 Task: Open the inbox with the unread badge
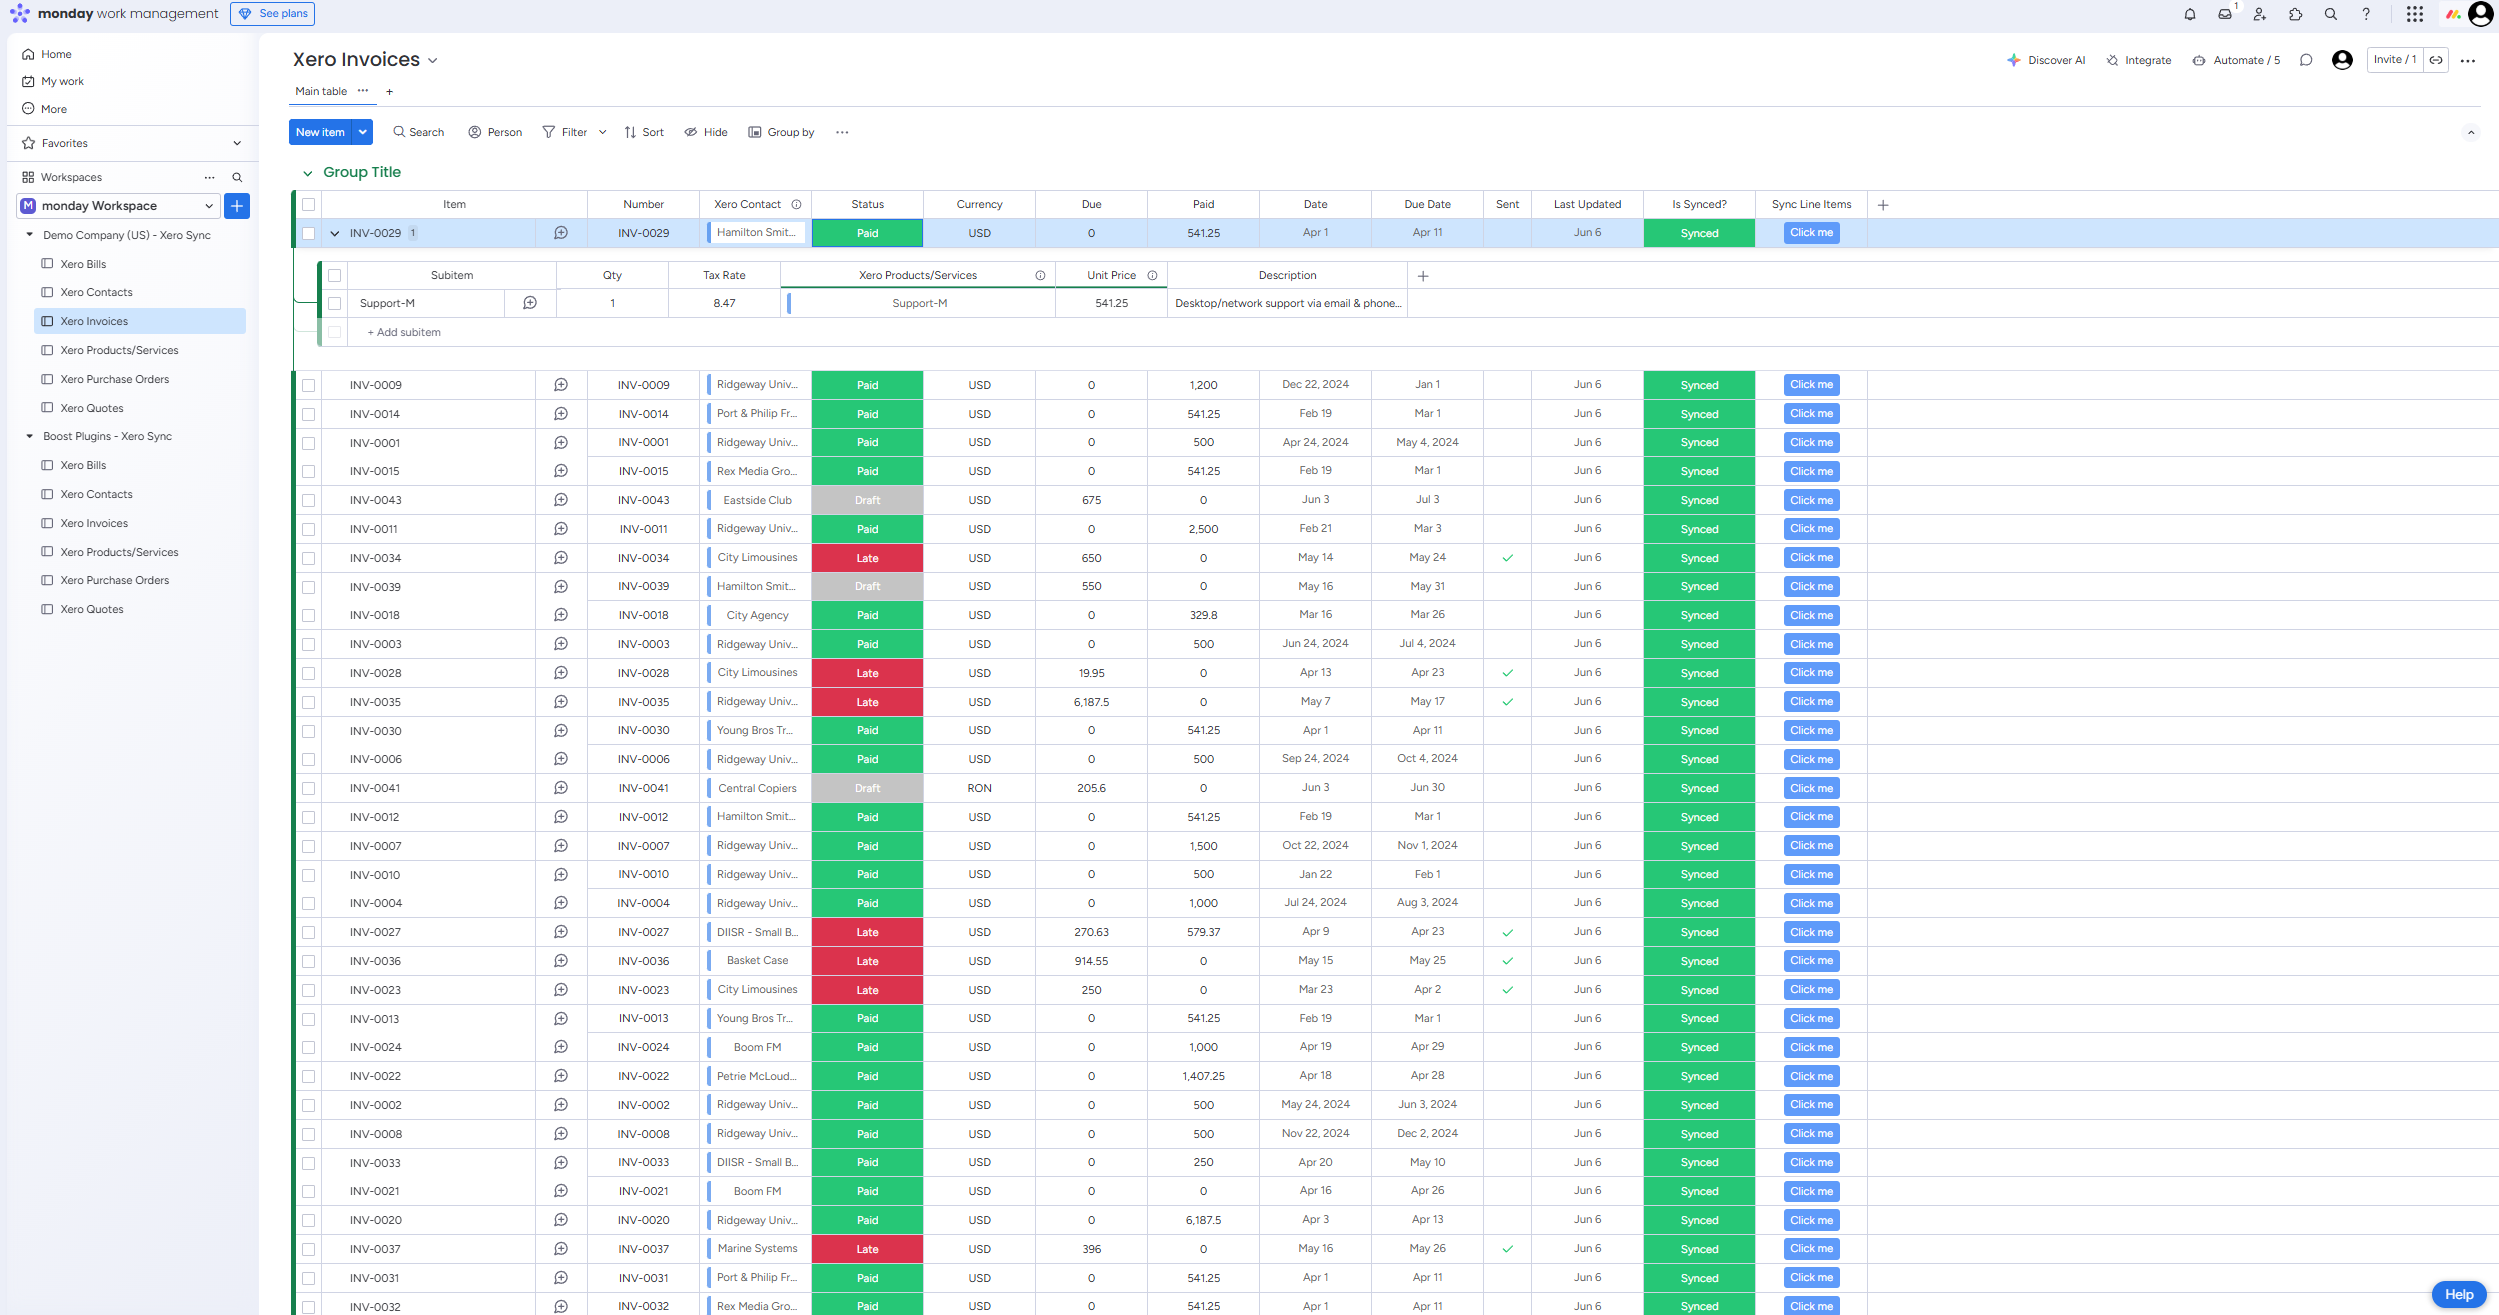coord(2224,14)
